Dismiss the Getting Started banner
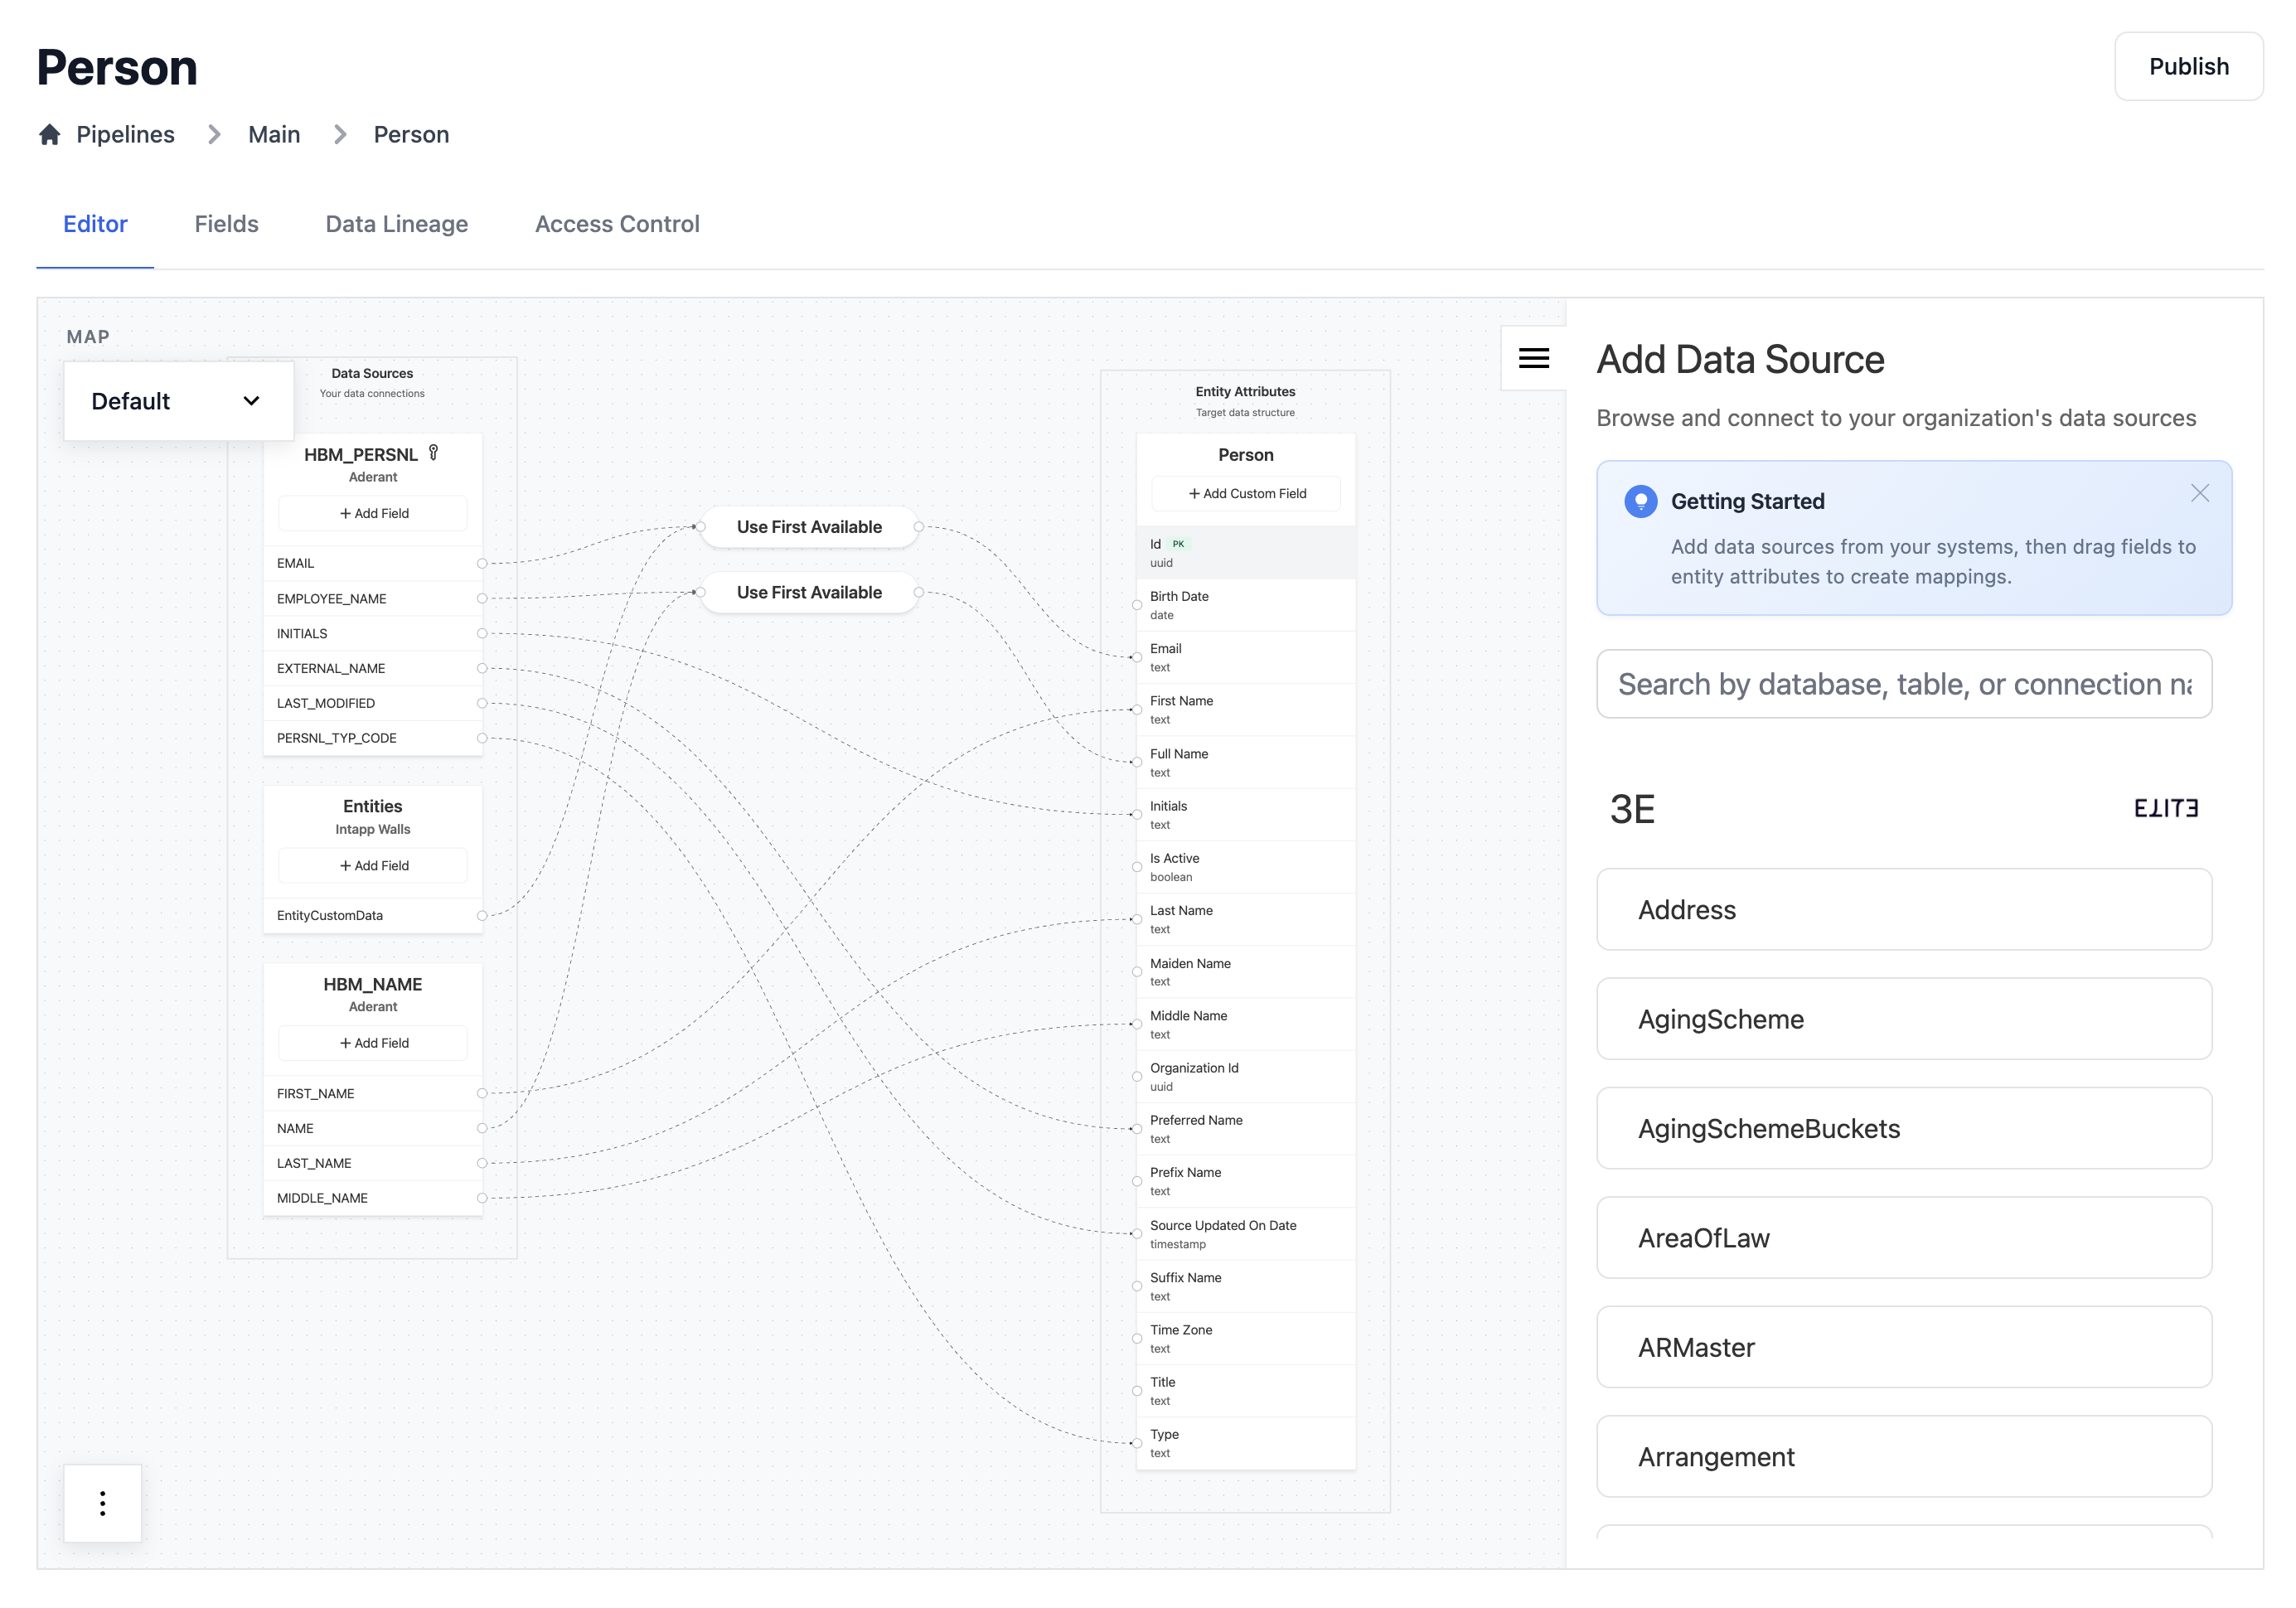This screenshot has width=2296, height=1608. (x=2200, y=492)
